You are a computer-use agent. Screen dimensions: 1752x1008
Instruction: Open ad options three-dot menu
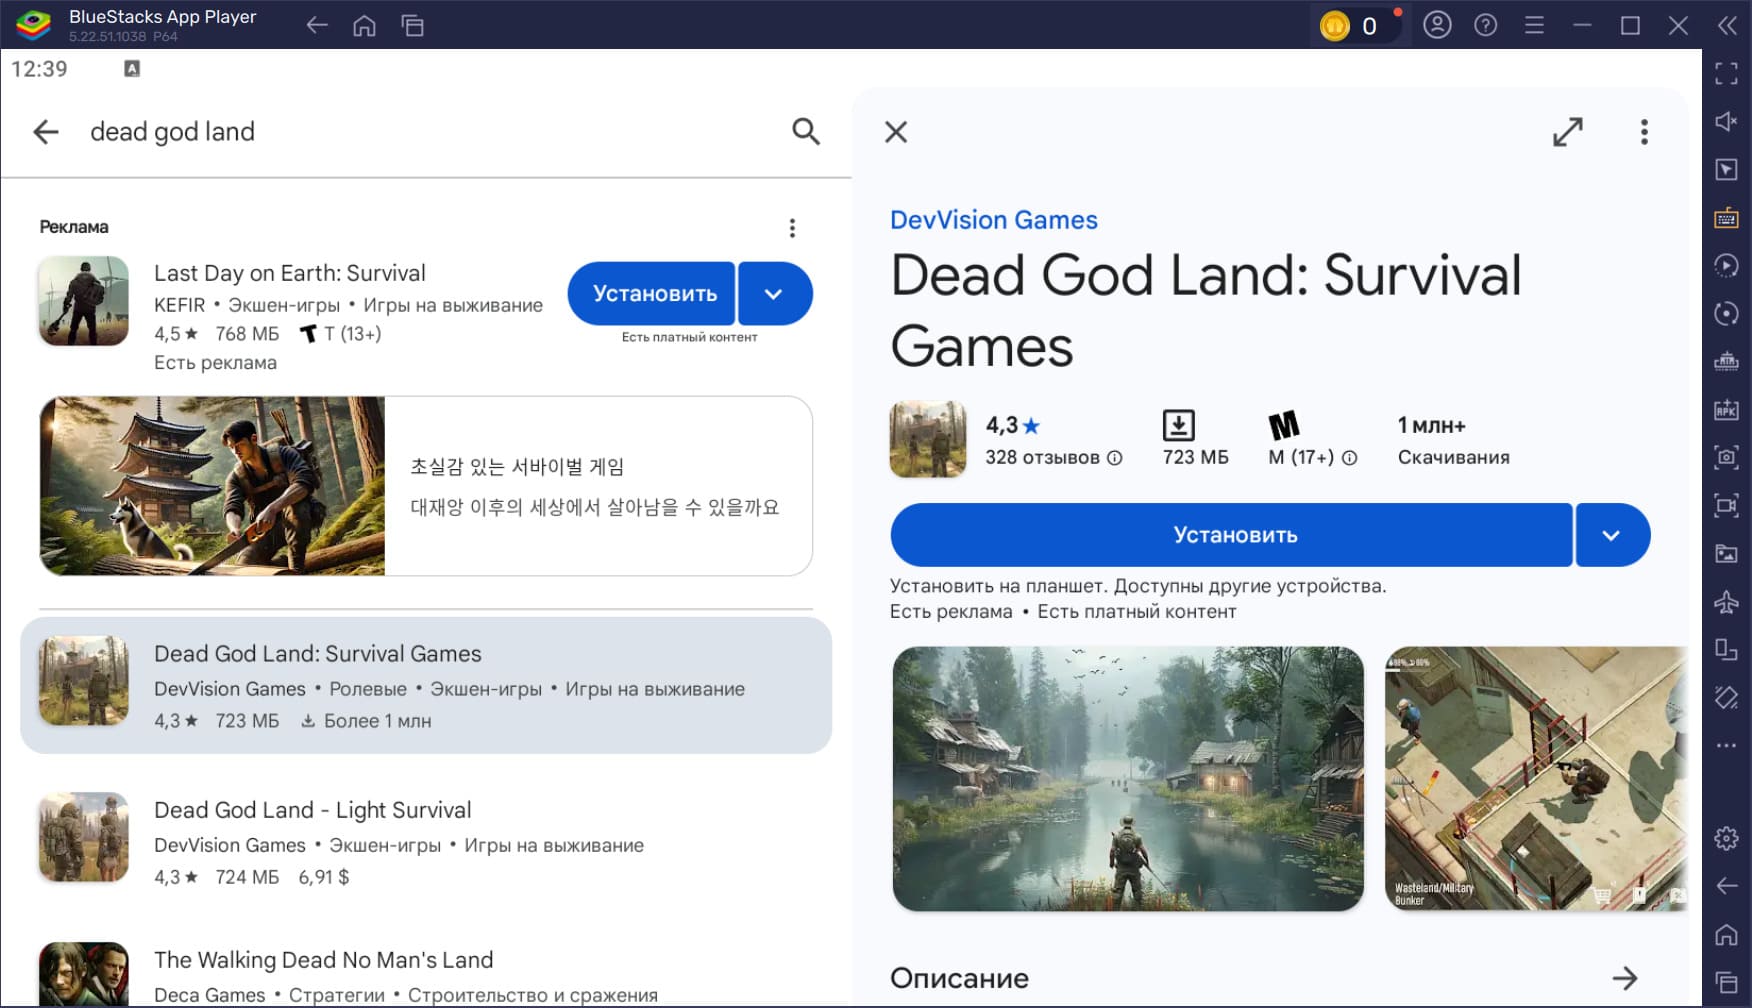(x=792, y=228)
